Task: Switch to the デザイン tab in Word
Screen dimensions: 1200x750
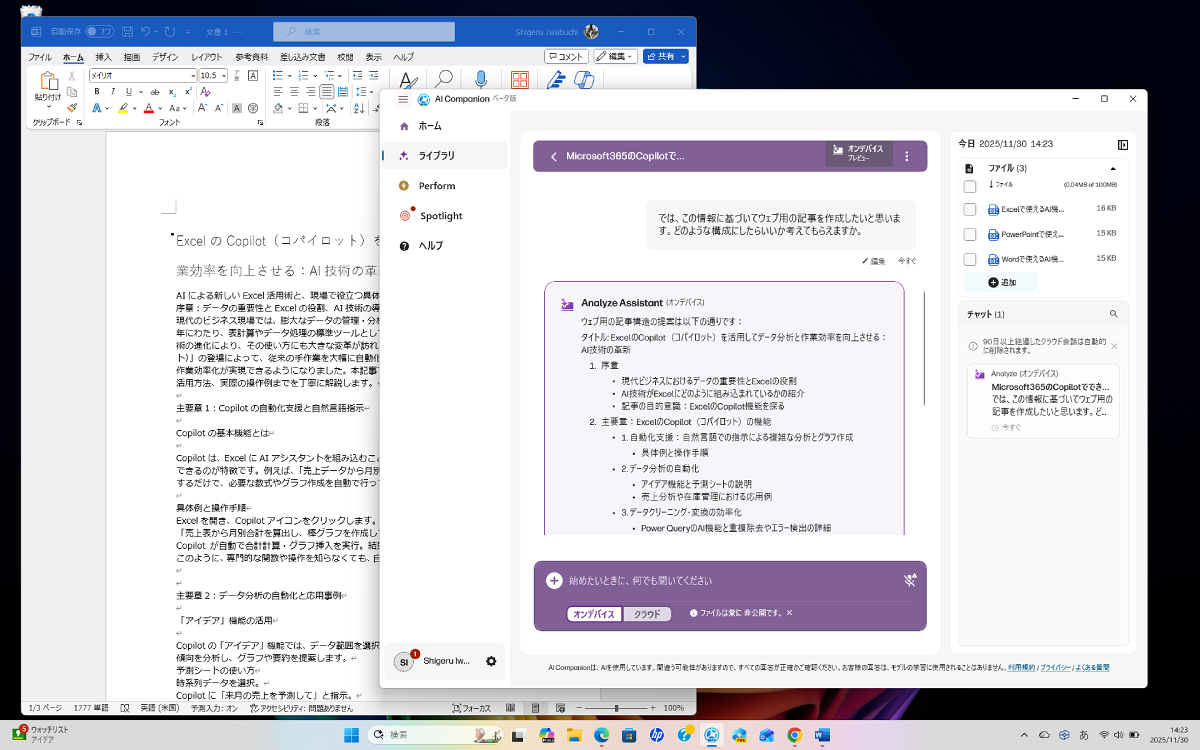Action: [165, 57]
